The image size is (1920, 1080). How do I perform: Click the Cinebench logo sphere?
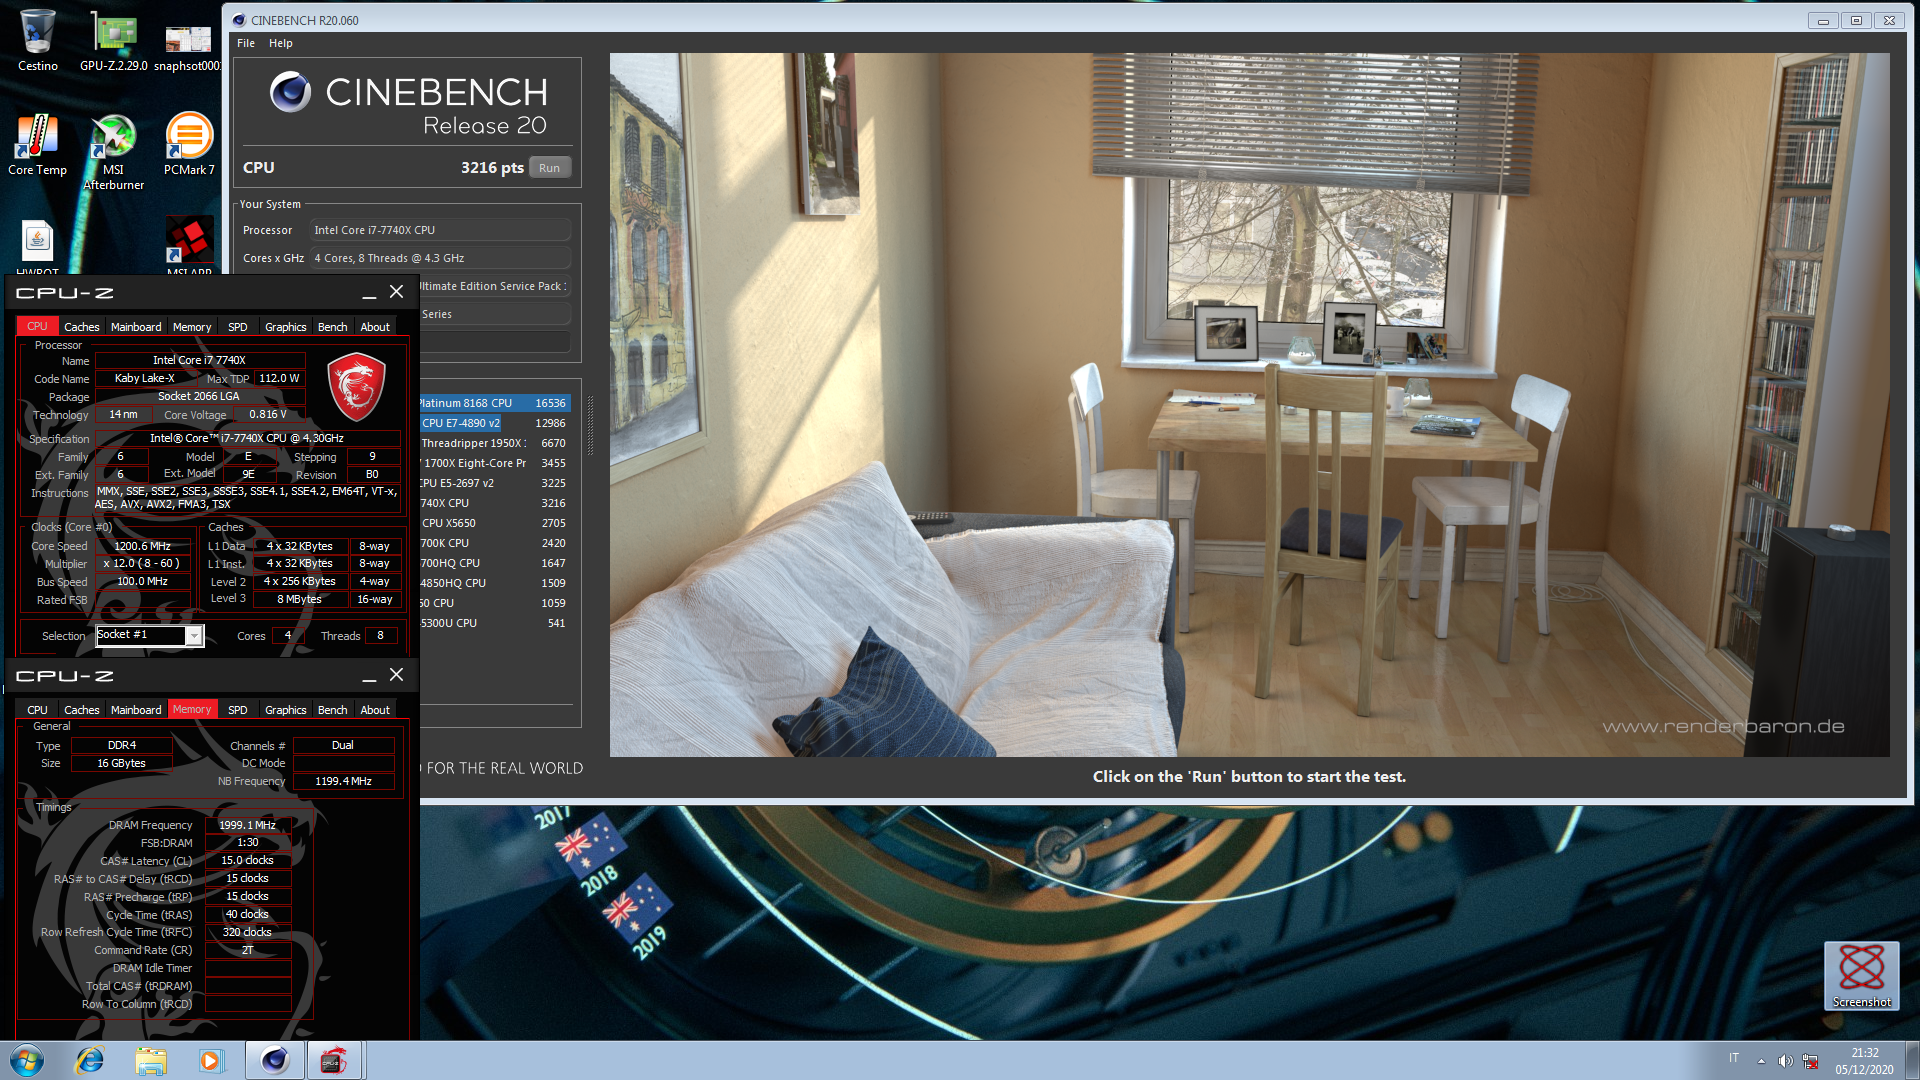click(290, 92)
